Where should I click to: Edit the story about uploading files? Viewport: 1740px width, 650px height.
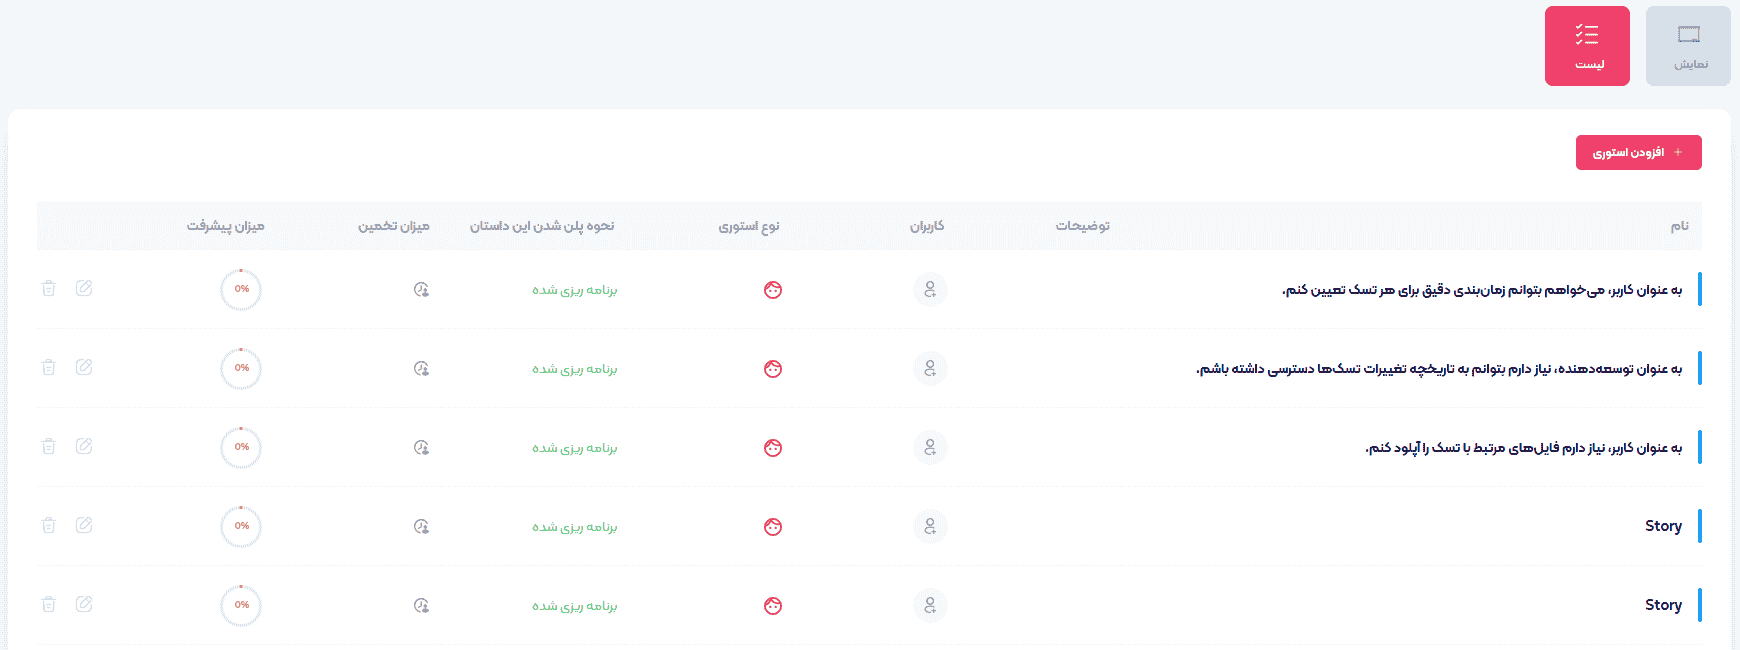click(84, 446)
